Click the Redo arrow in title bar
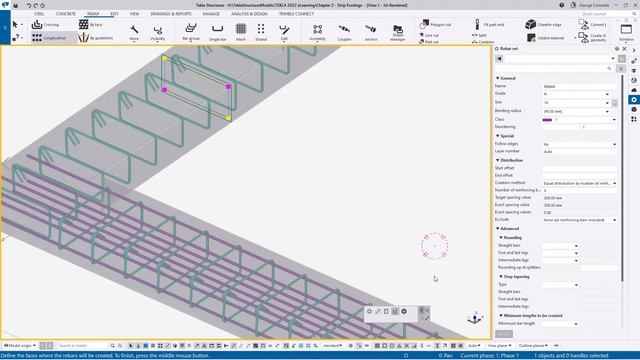This screenshot has width=640, height=360. [x=36, y=6]
